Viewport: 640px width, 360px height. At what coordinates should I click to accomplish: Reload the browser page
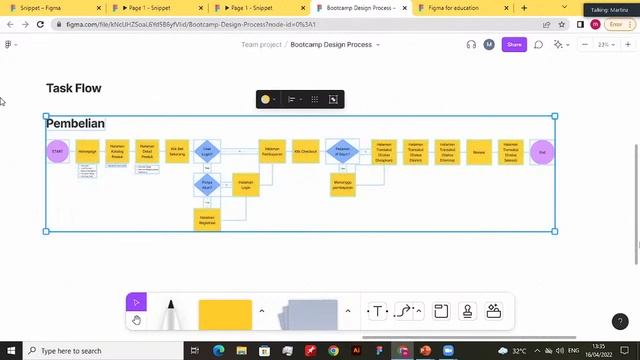[40, 24]
